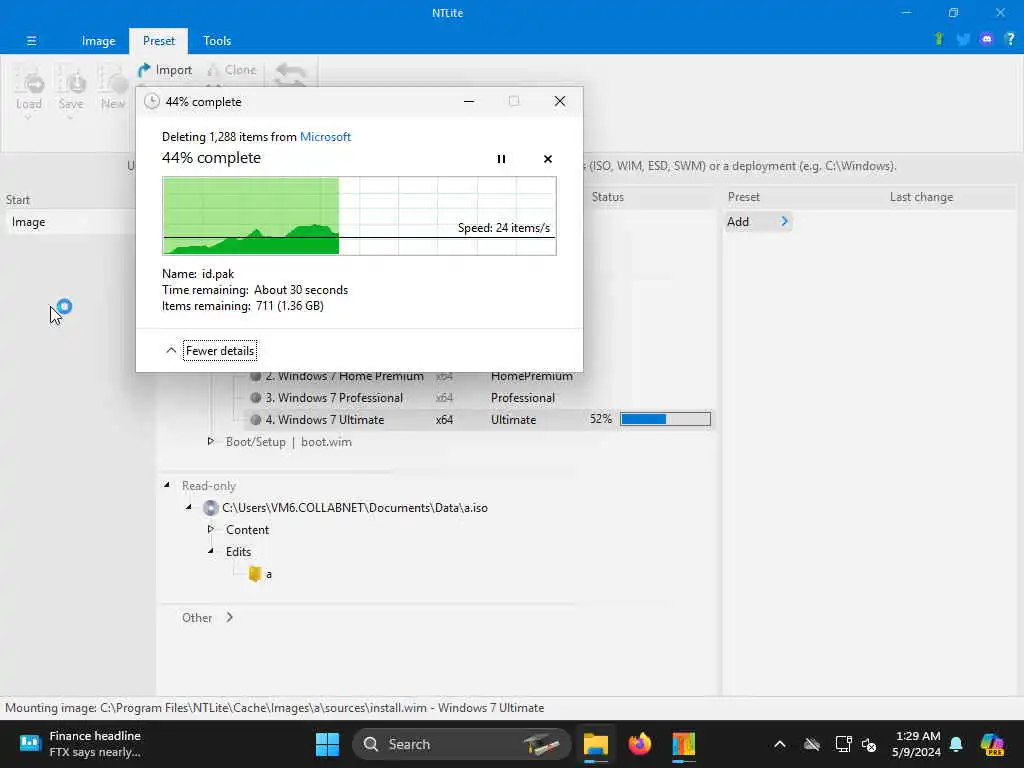The width and height of the screenshot is (1024, 768).
Task: Click the HomePremium flag cell
Action: click(x=532, y=376)
